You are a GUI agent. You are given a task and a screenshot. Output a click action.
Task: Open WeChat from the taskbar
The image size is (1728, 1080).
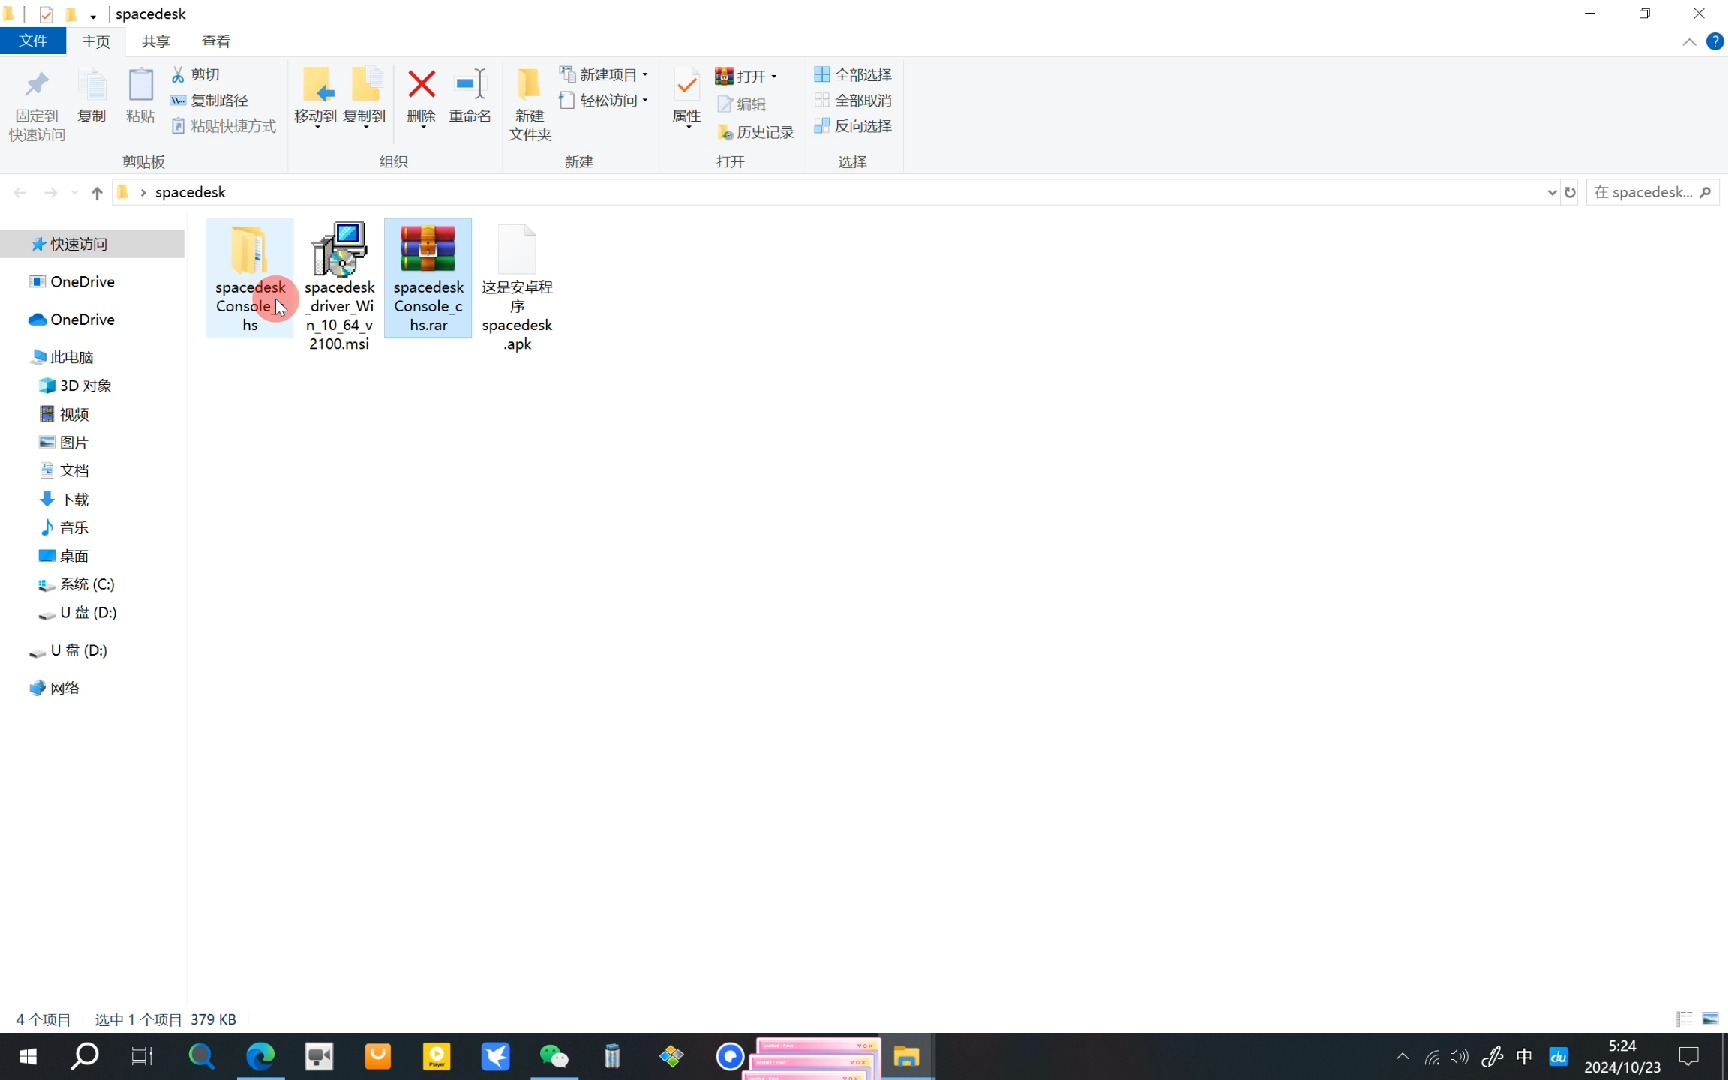(x=554, y=1056)
